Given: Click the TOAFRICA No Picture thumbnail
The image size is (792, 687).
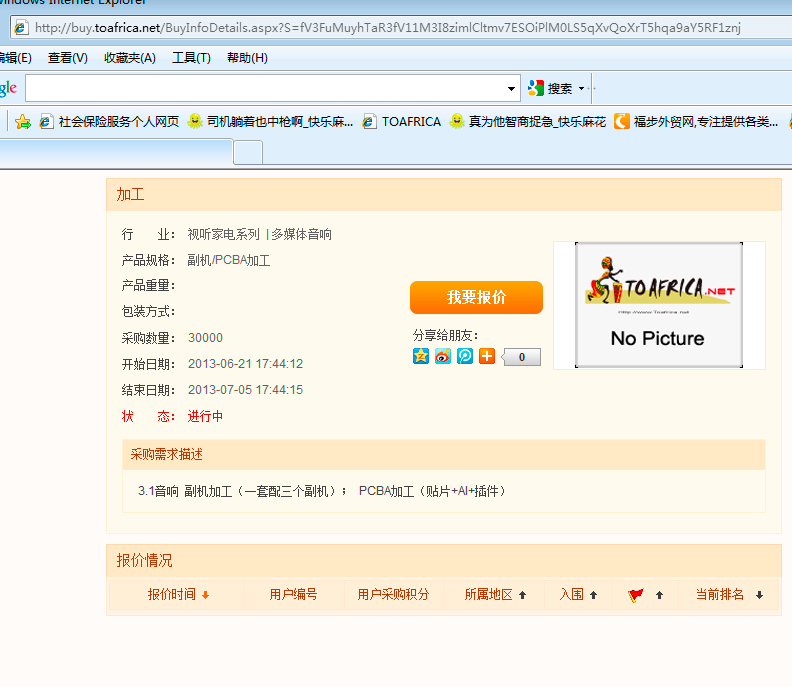Looking at the screenshot, I should (658, 305).
